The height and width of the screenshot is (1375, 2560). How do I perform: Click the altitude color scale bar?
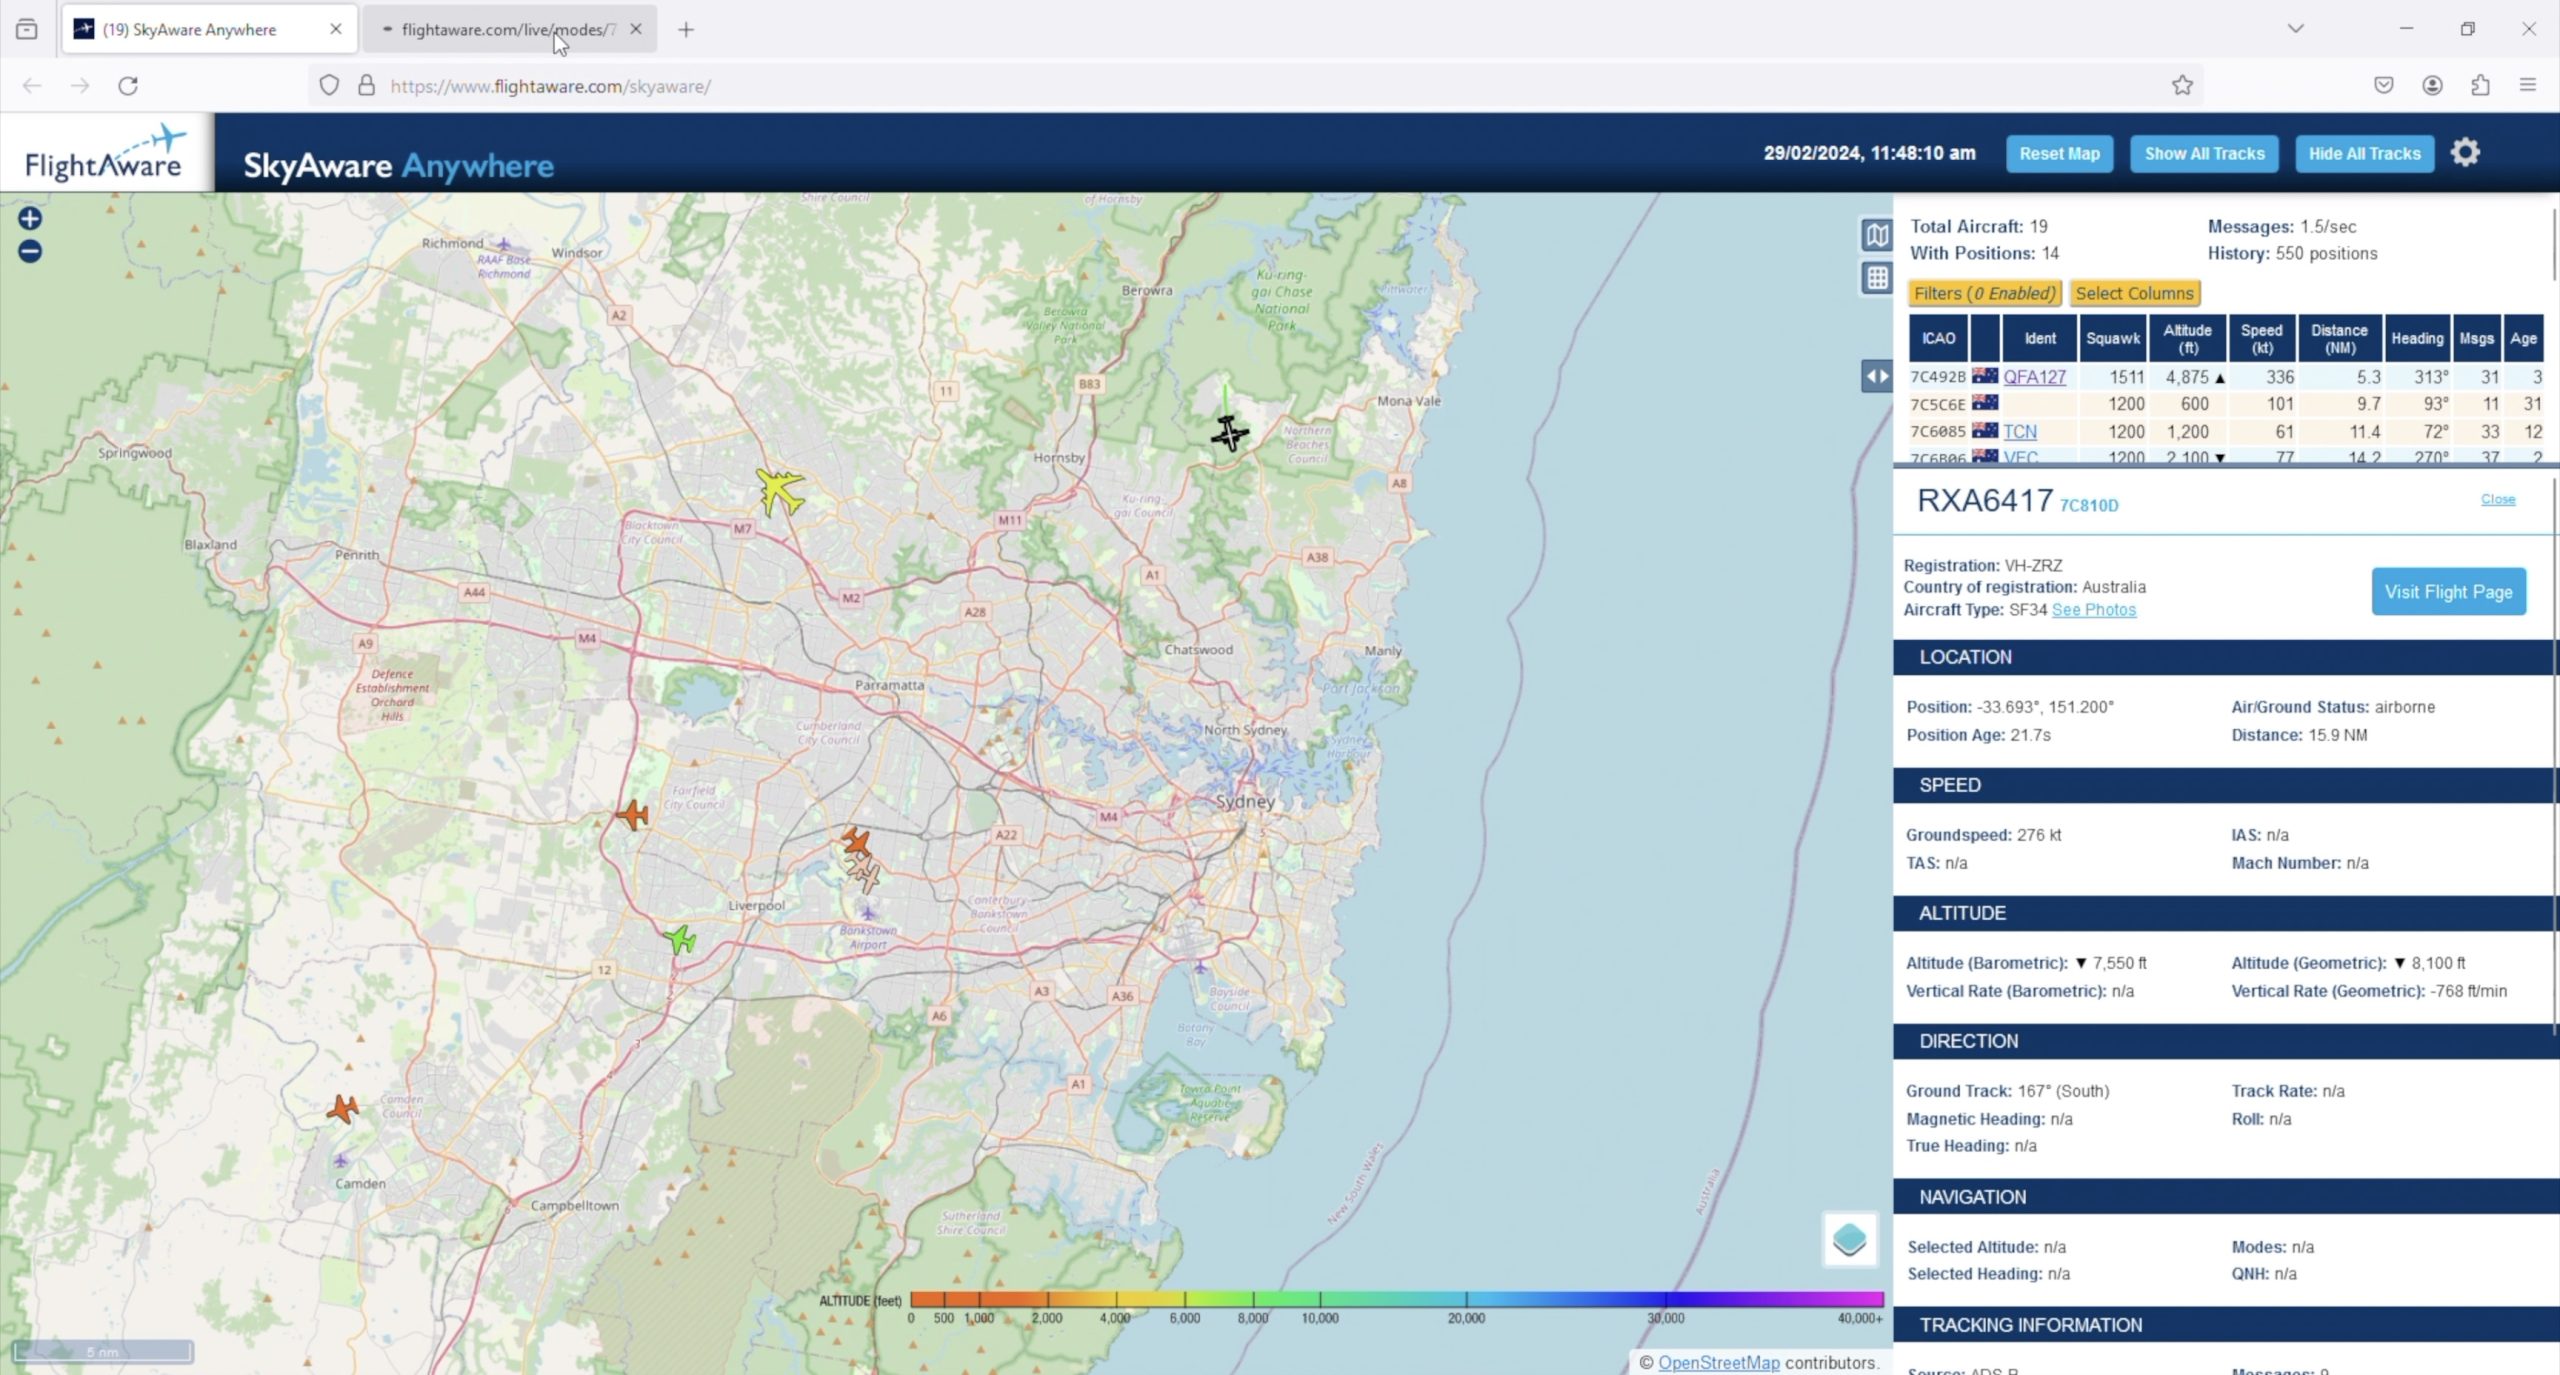click(1396, 1299)
